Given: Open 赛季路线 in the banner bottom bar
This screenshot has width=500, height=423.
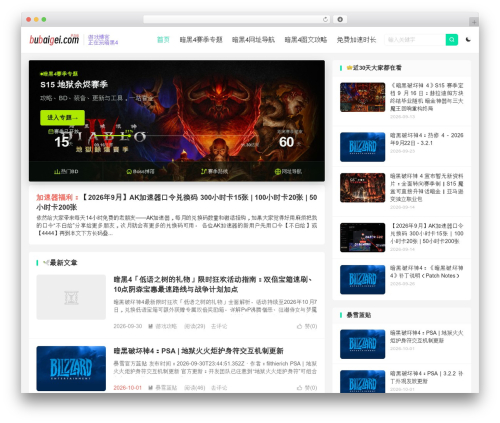Looking at the screenshot, I should (x=214, y=171).
